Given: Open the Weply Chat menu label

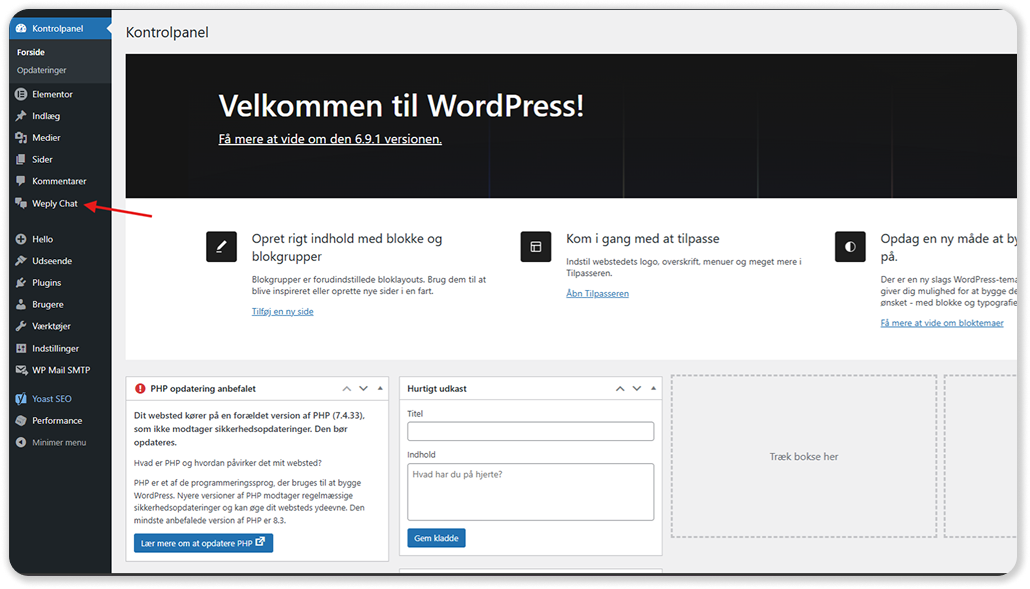Looking at the screenshot, I should 55,203.
